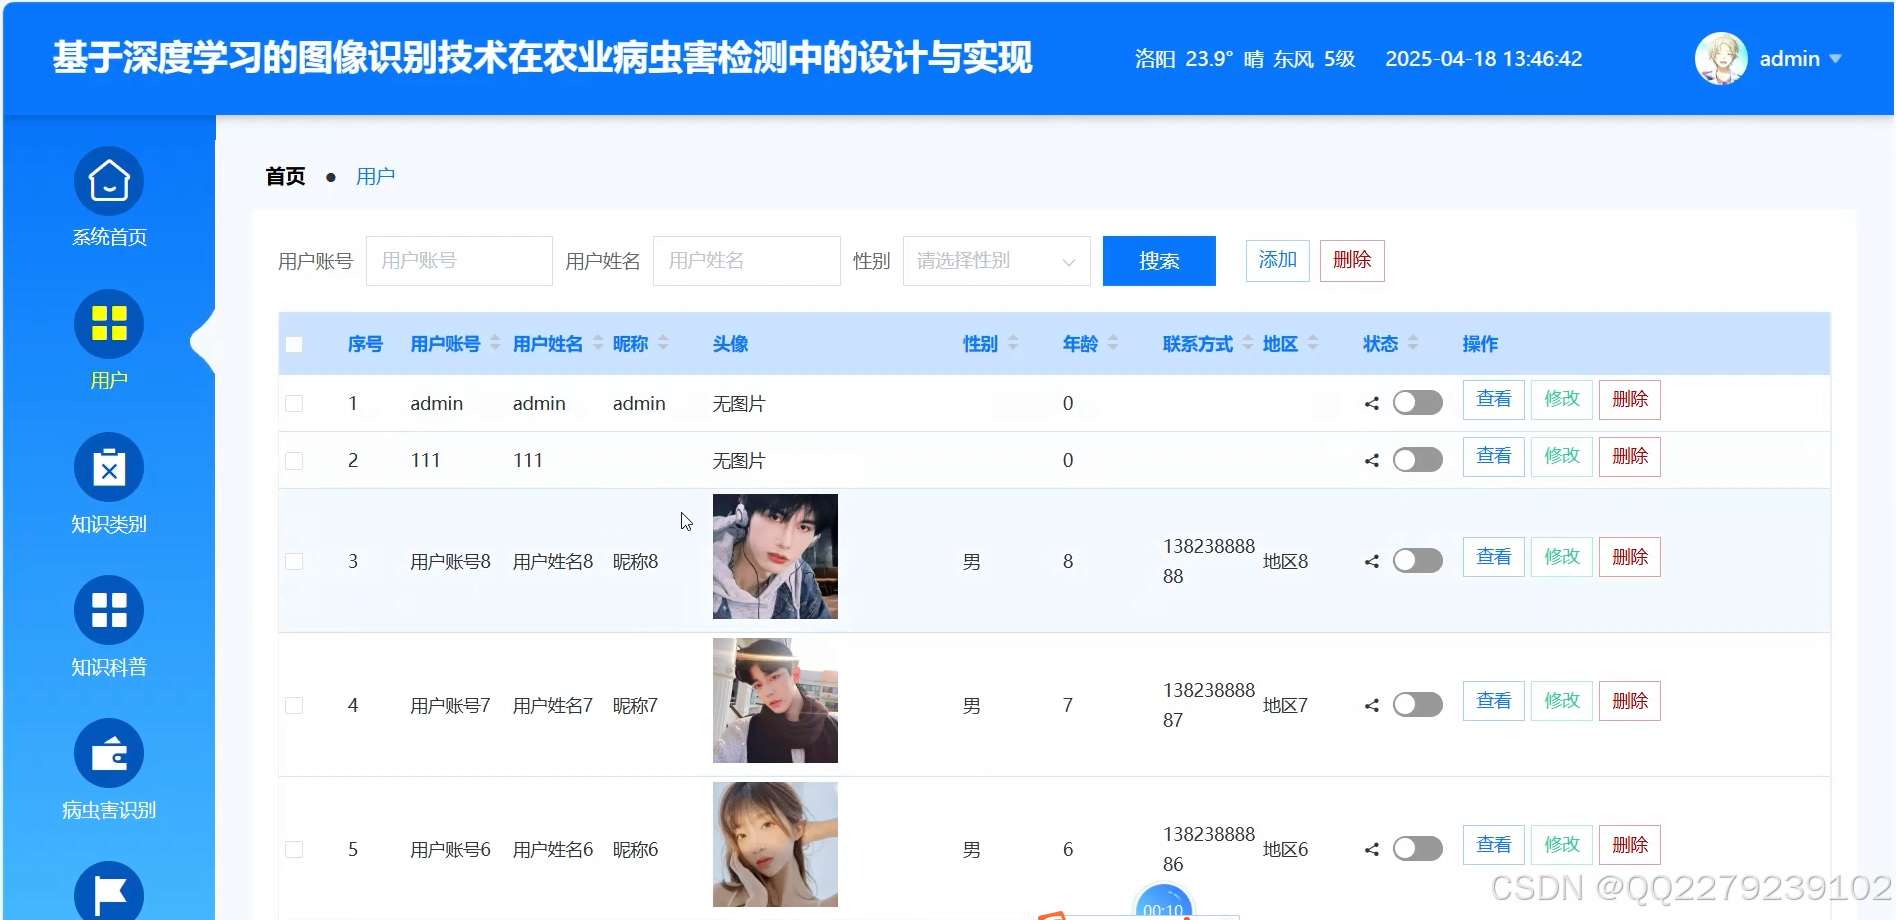Viewport: 1896px width, 920px height.
Task: Click 查看 for 用户账号7 row
Action: pyautogui.click(x=1493, y=702)
